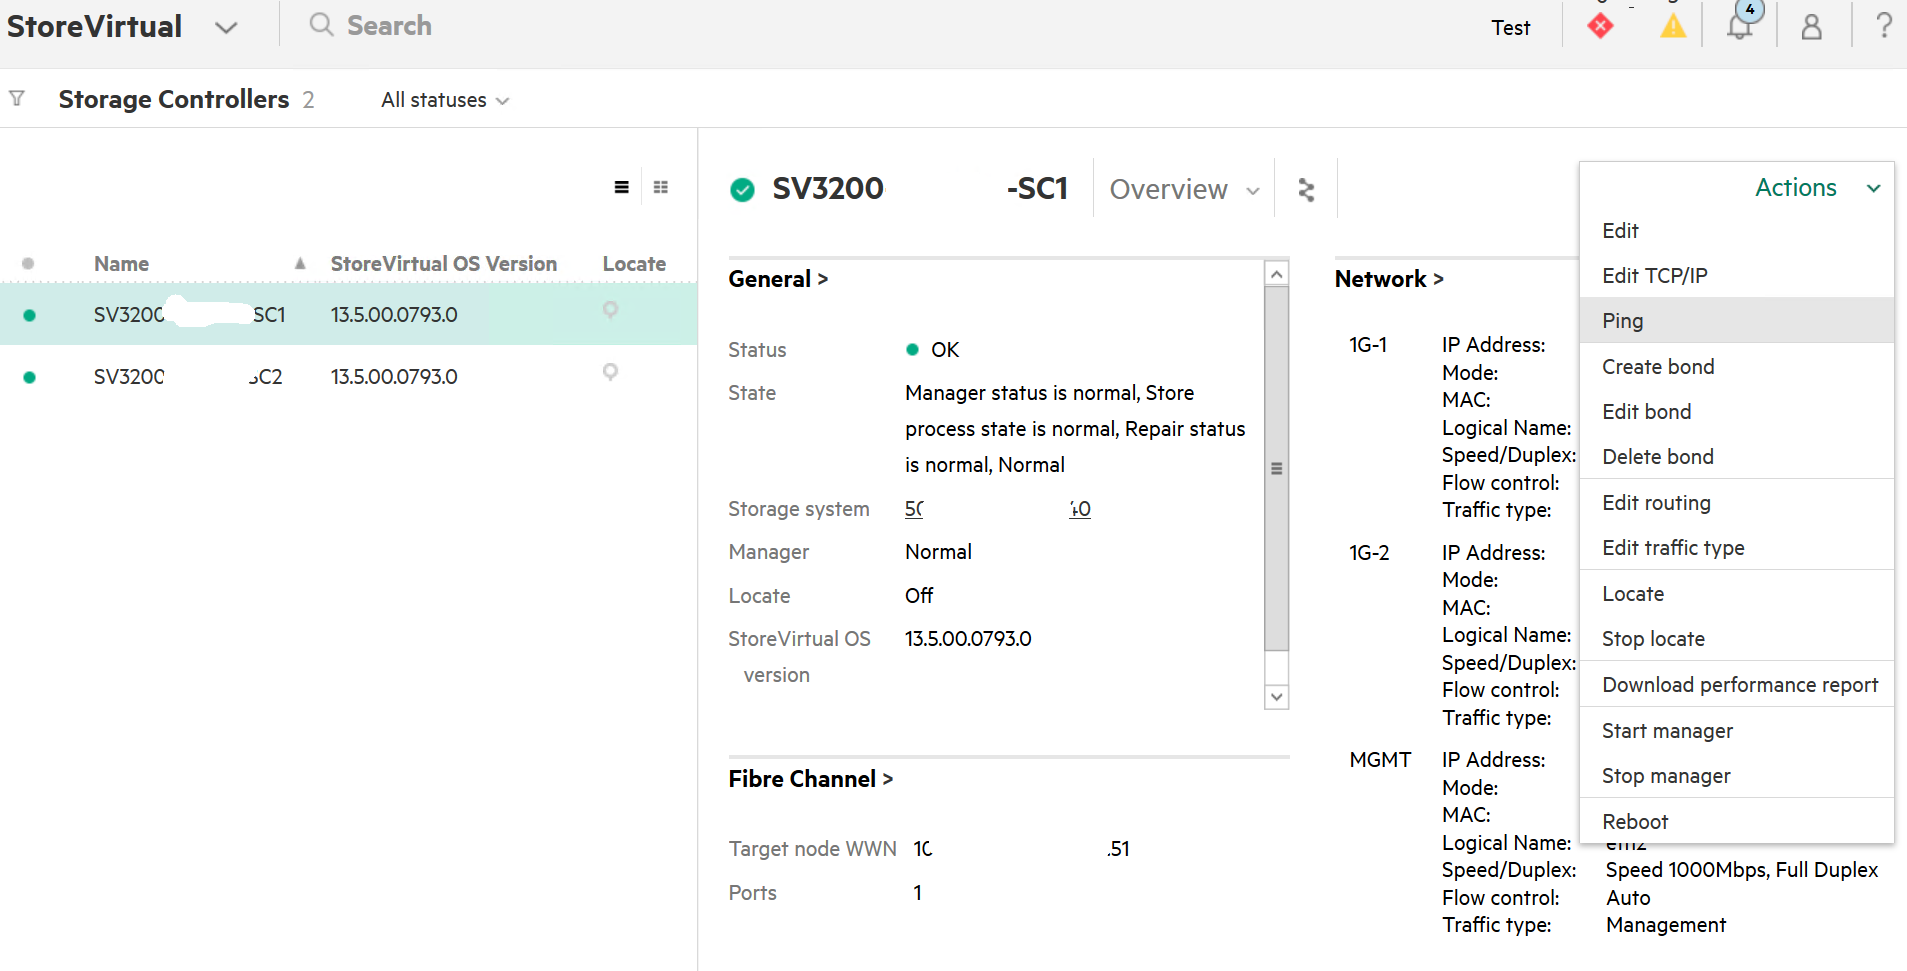Choose Edit bond action
The height and width of the screenshot is (971, 1907).
coord(1737,412)
